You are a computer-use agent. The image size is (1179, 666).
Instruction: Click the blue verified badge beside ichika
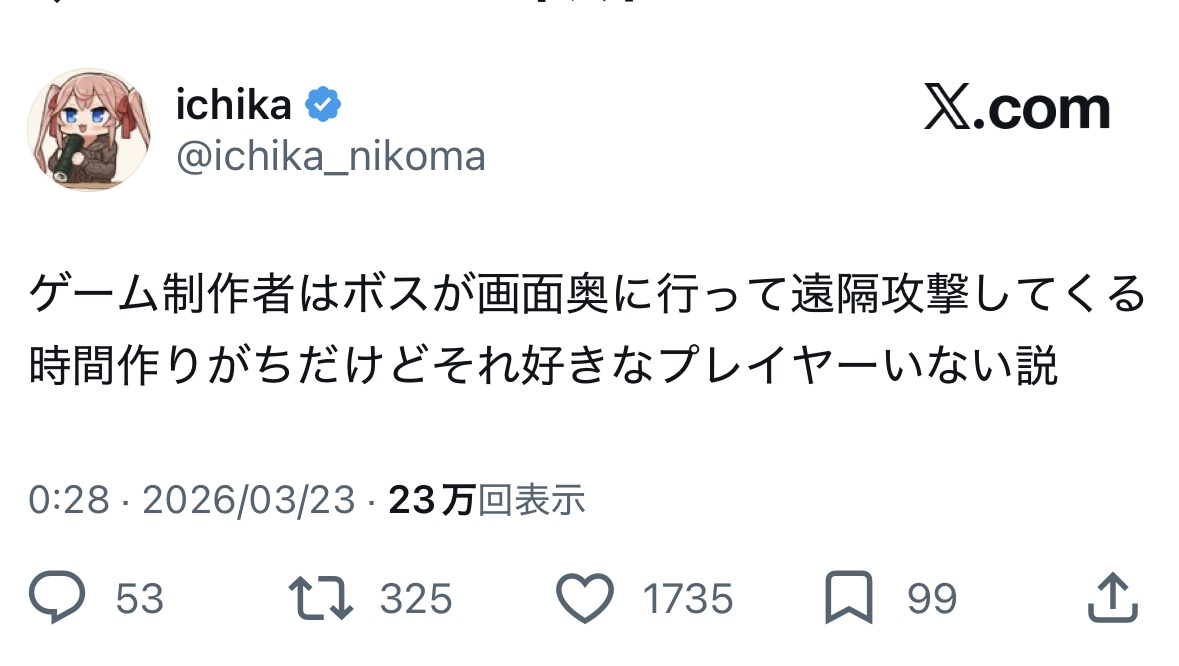(323, 104)
